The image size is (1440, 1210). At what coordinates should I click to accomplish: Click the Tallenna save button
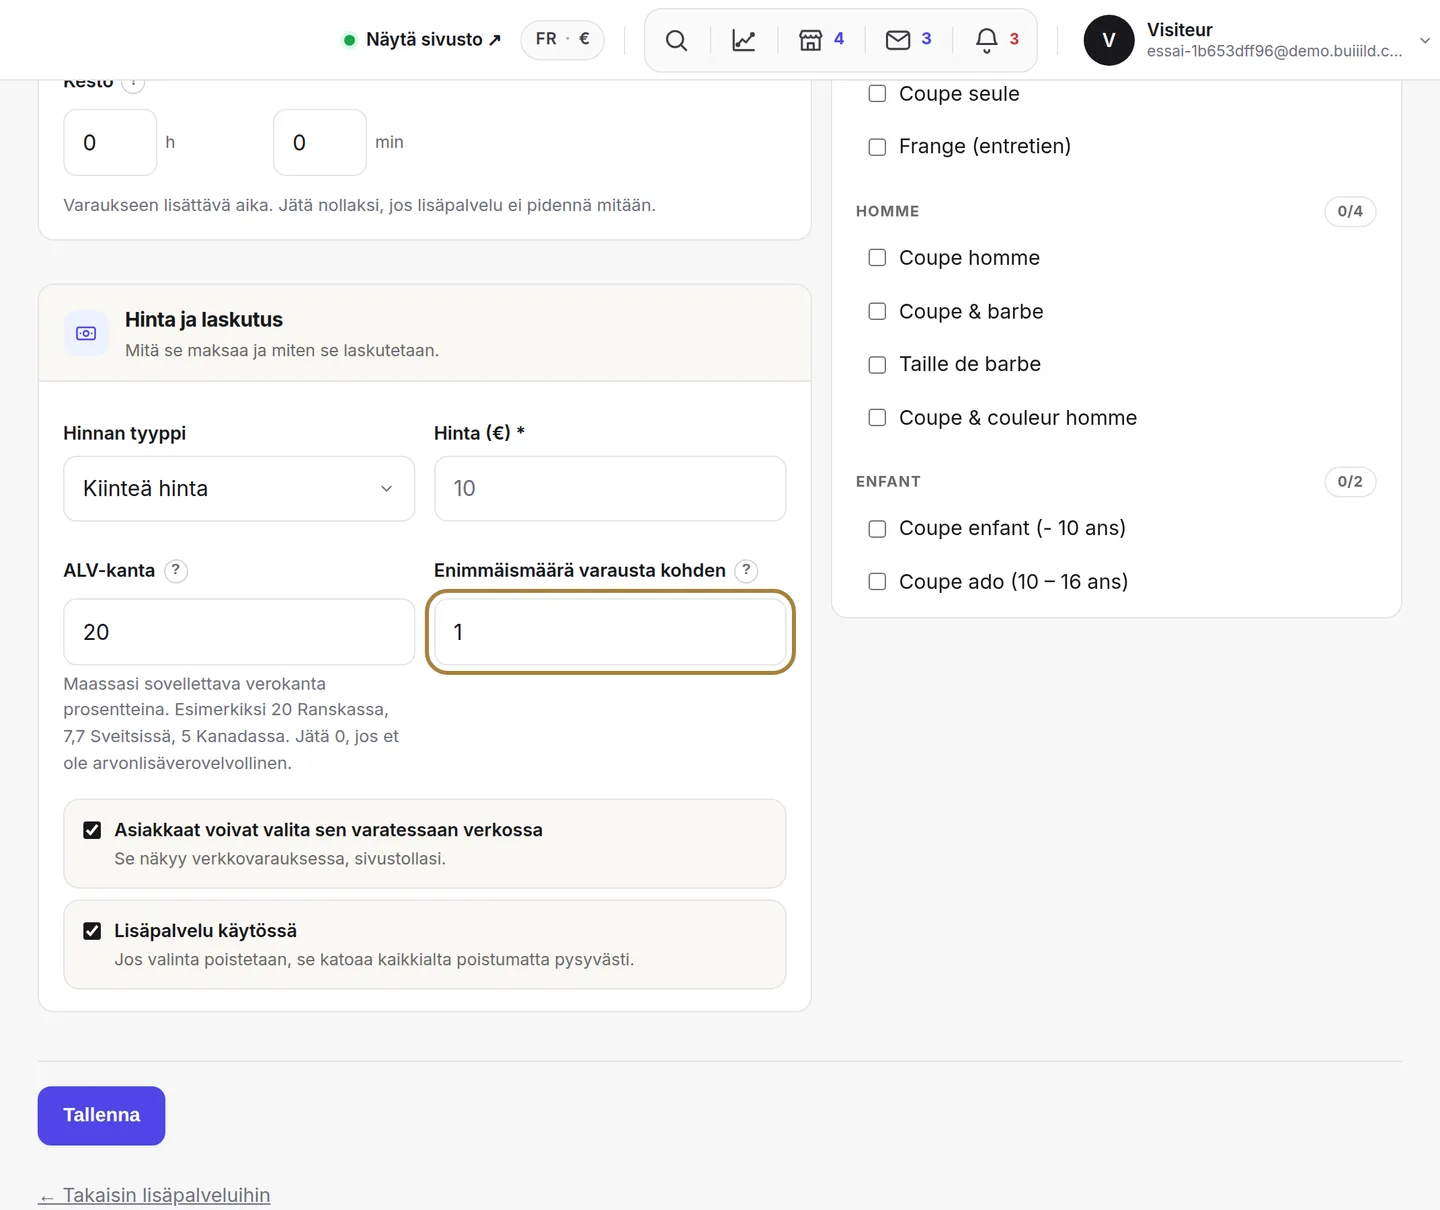click(101, 1116)
